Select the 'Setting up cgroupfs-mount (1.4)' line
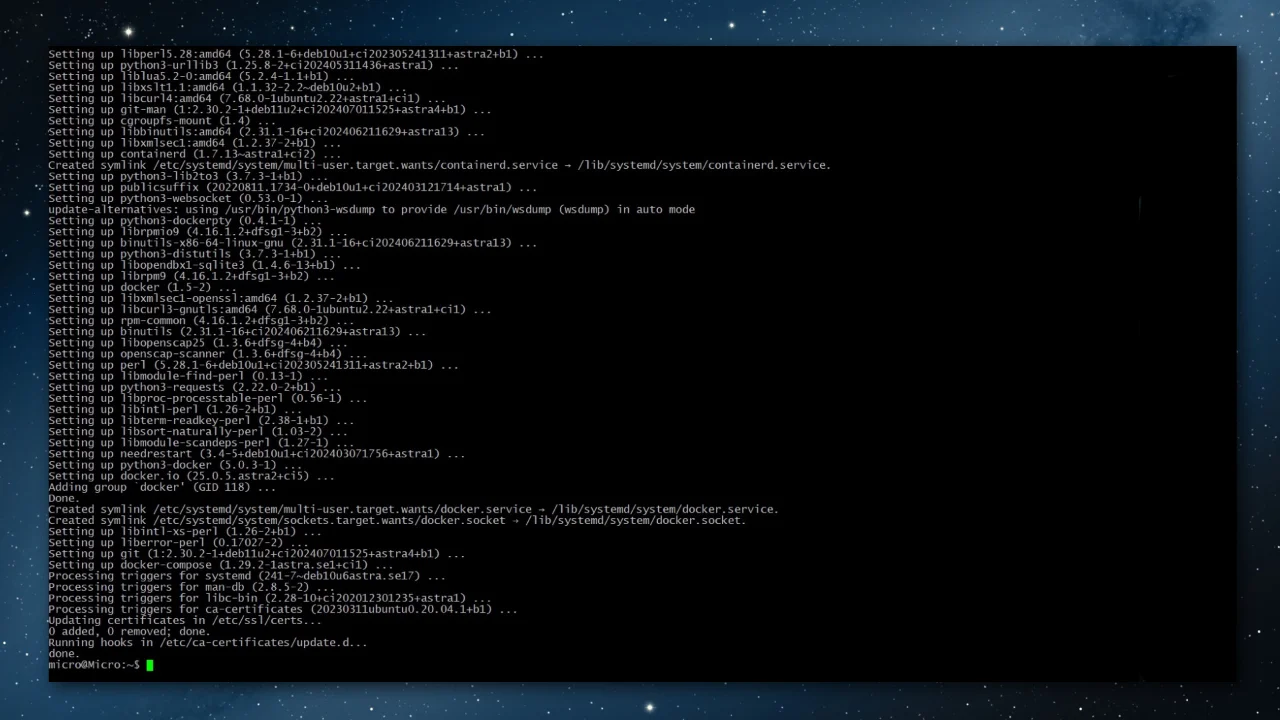 tap(162, 120)
